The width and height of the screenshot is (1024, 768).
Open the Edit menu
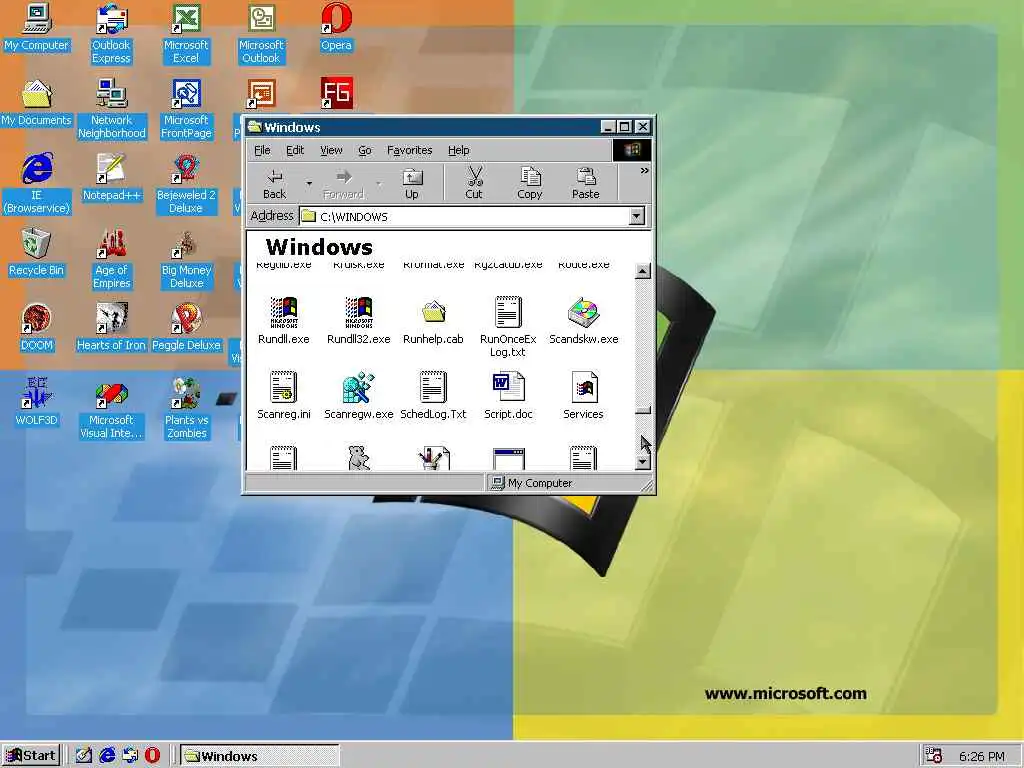pos(295,150)
